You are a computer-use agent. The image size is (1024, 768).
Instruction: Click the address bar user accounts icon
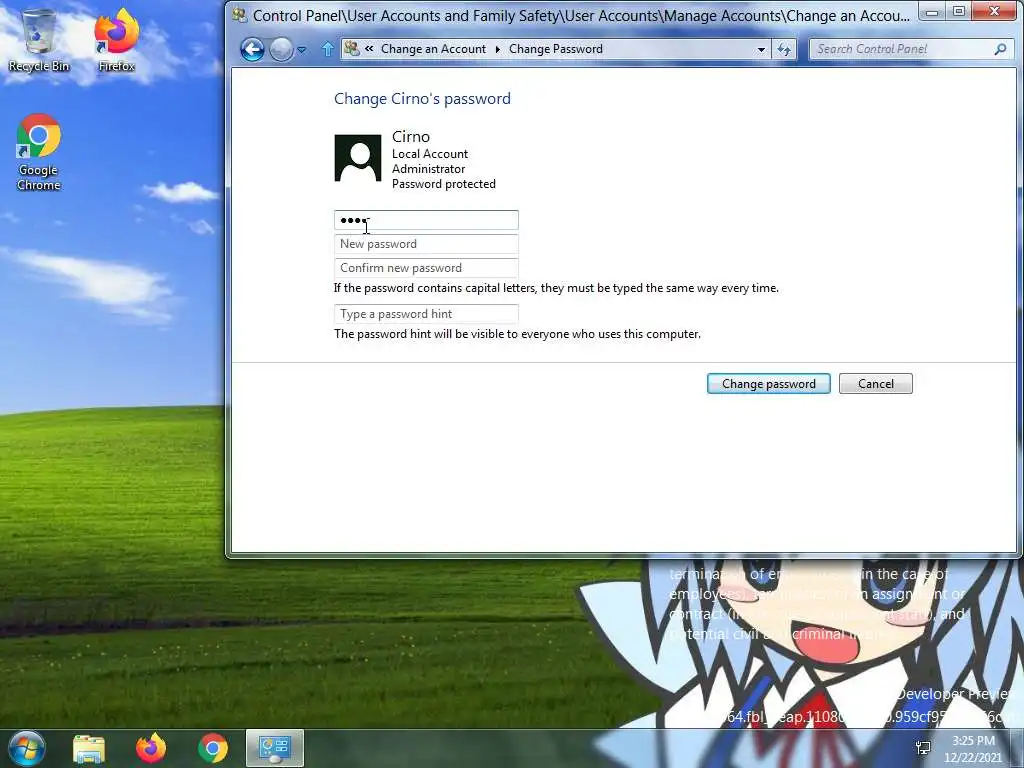click(351, 49)
